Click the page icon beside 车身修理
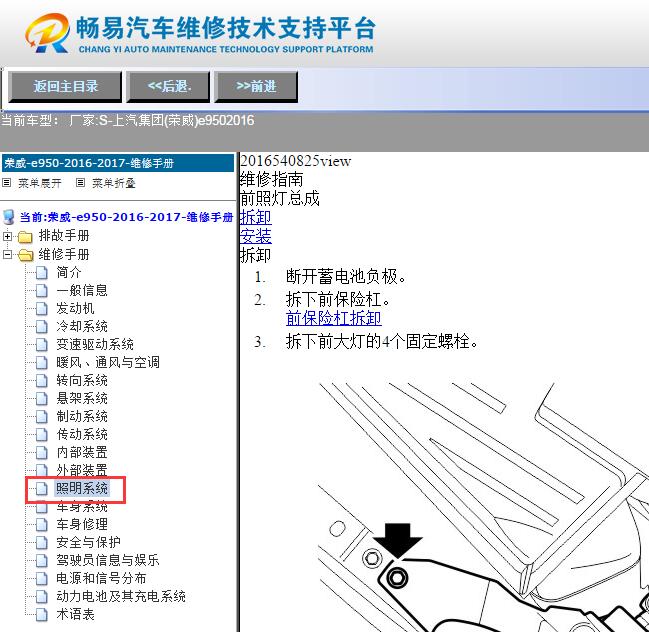This screenshot has height=632, width=649. (x=41, y=524)
